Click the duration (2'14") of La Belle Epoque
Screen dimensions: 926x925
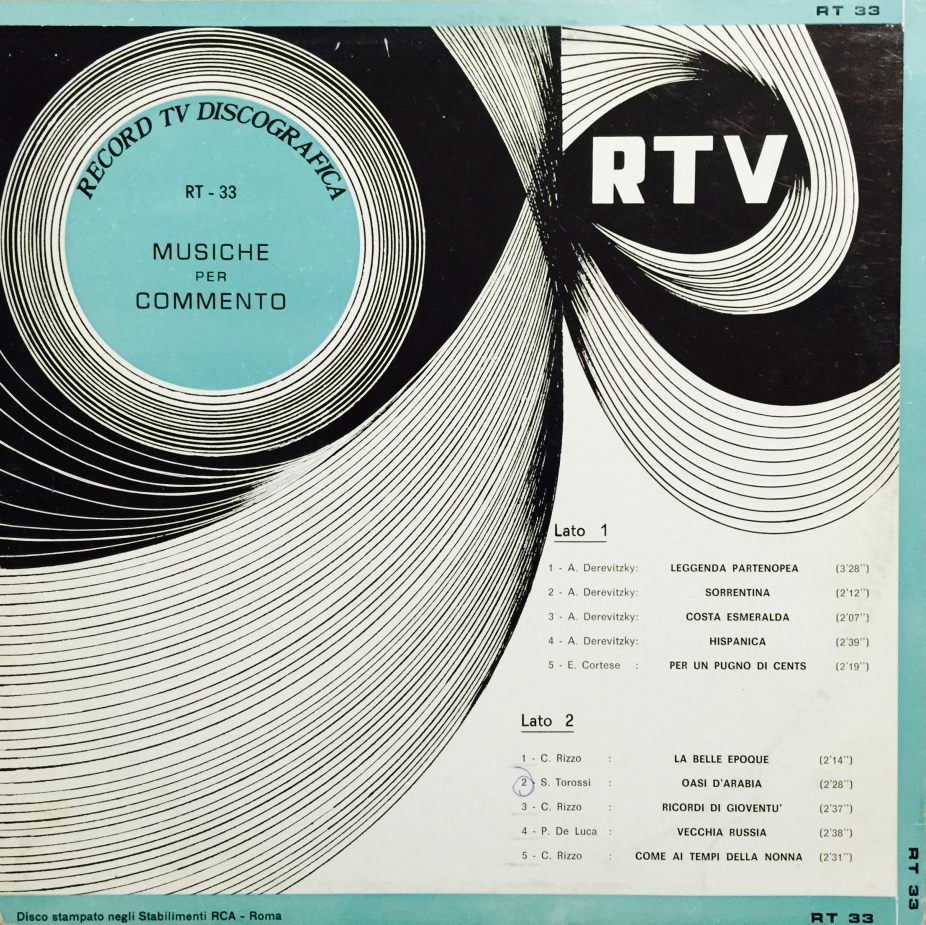click(x=836, y=760)
